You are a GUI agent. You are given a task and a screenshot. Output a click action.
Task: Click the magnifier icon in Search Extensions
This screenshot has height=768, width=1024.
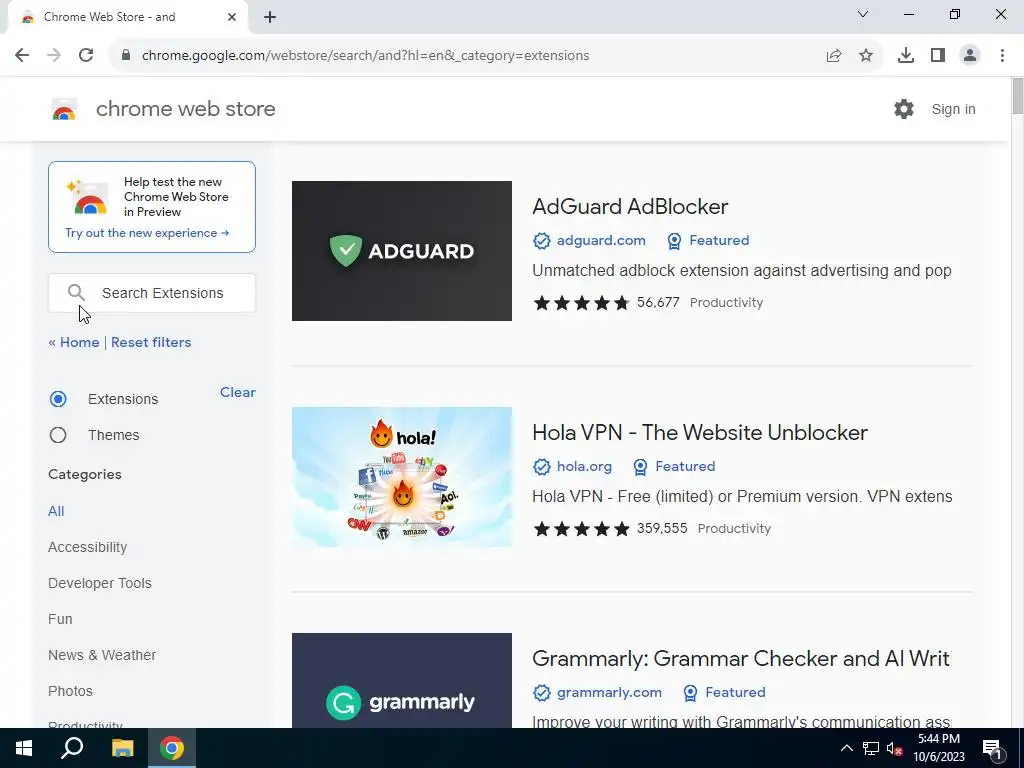(x=76, y=293)
